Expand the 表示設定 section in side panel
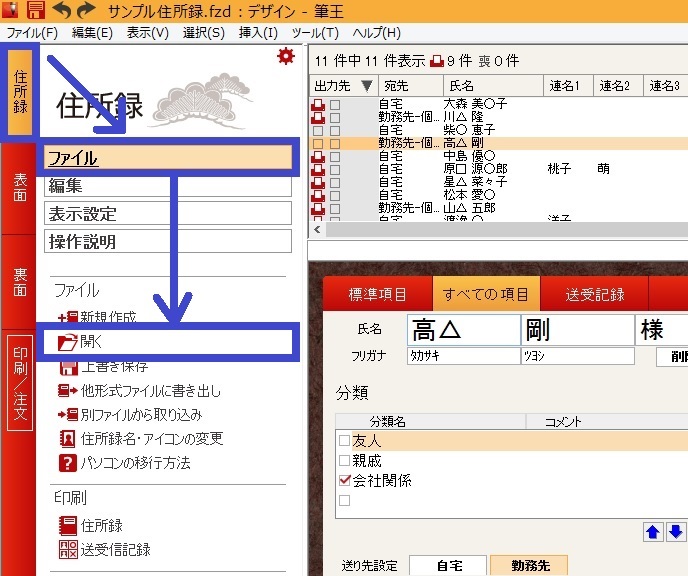688x576 pixels. coord(167,213)
